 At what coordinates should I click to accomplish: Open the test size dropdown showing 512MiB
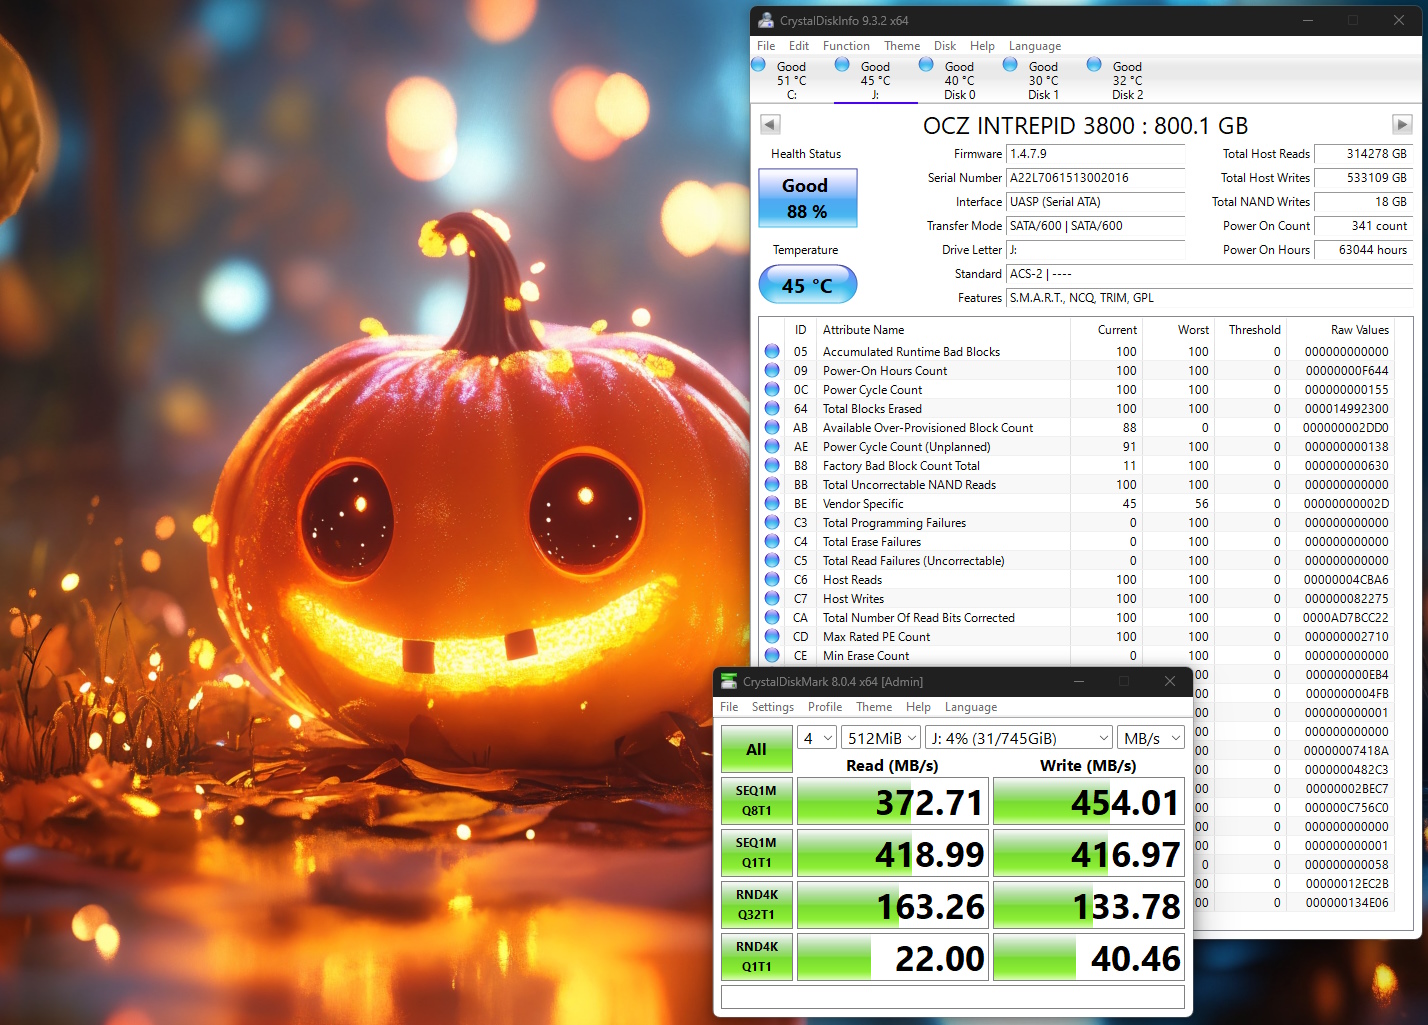click(880, 738)
